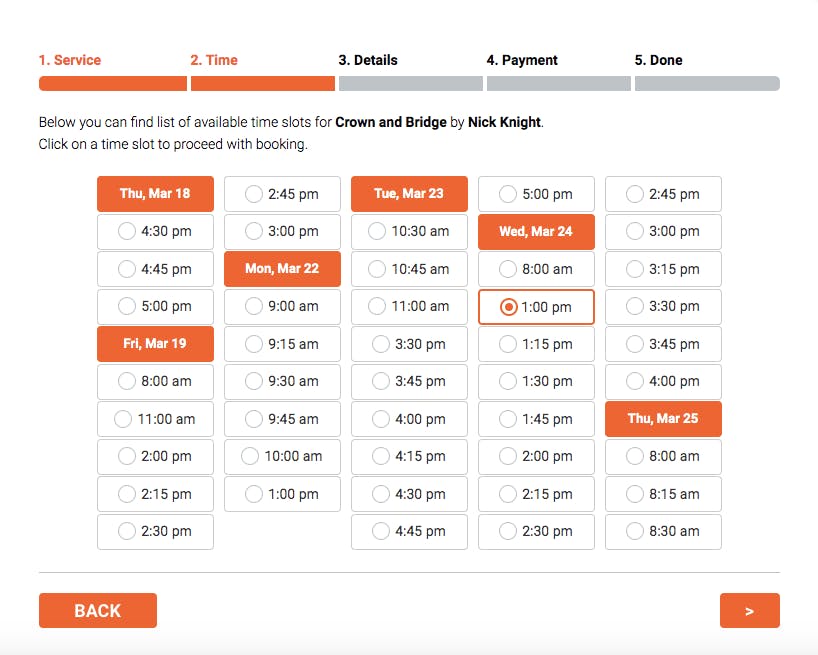Click the BACK button
The image size is (818, 655).
[98, 610]
